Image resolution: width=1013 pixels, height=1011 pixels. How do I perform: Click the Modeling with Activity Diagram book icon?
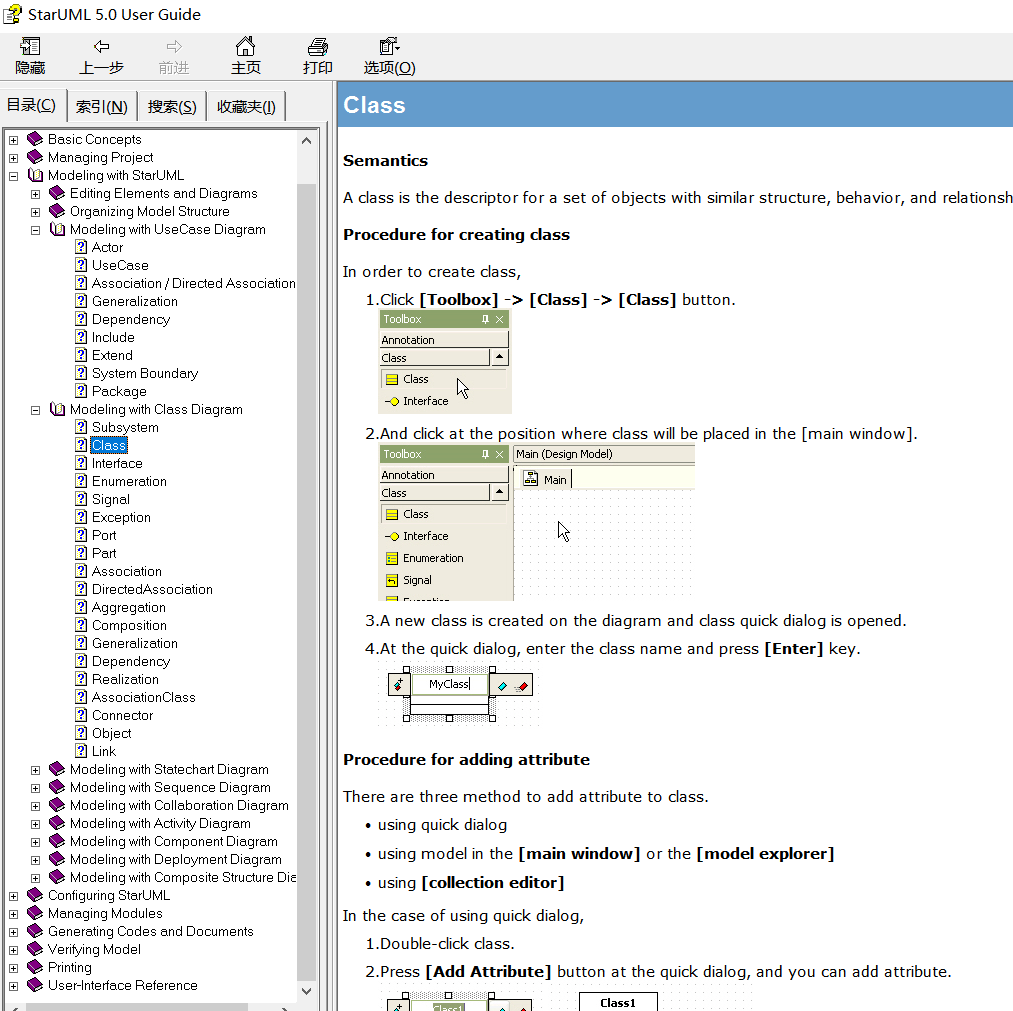[x=57, y=823]
